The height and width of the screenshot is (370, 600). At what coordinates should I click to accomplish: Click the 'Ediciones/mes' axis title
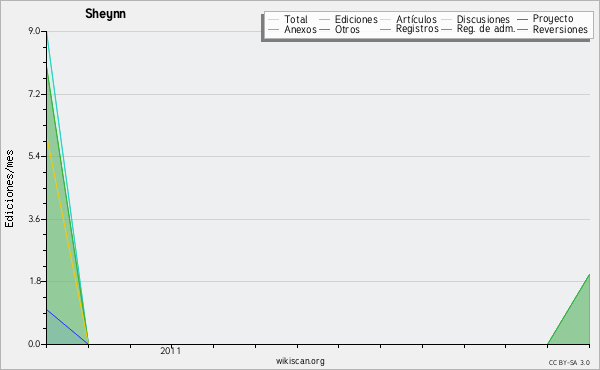(x=10, y=189)
